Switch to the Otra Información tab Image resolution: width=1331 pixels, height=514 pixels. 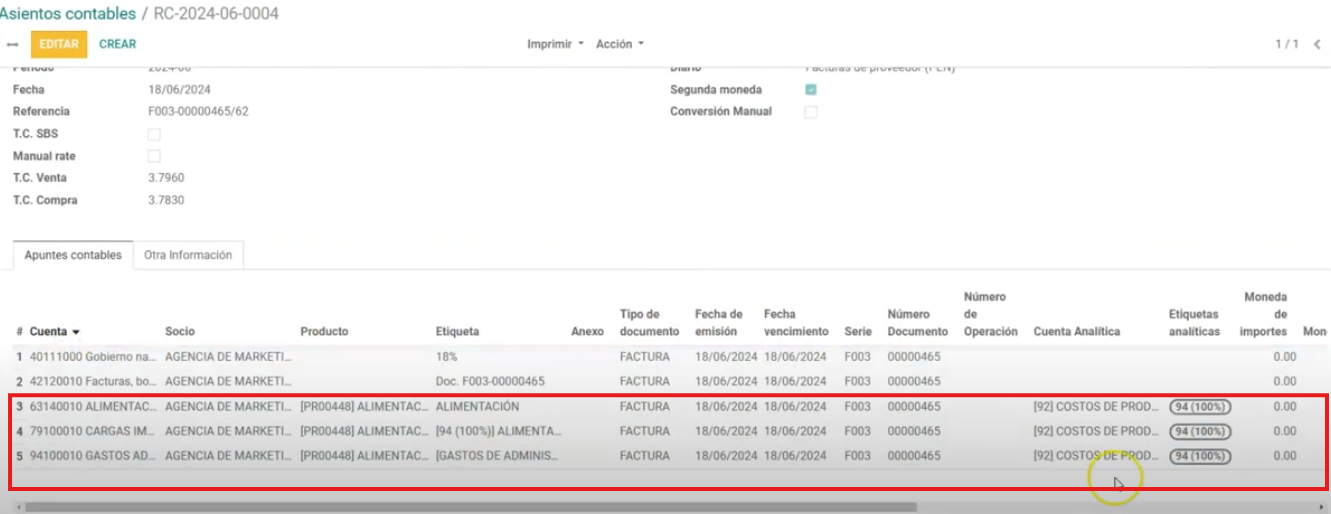pos(188,255)
